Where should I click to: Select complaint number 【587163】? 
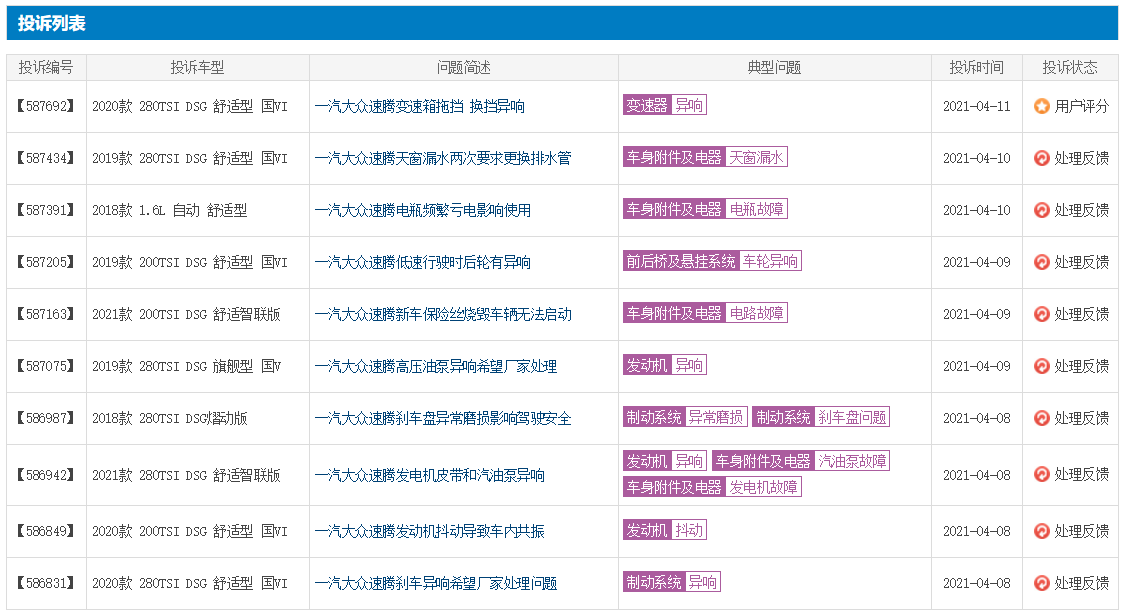click(46, 314)
